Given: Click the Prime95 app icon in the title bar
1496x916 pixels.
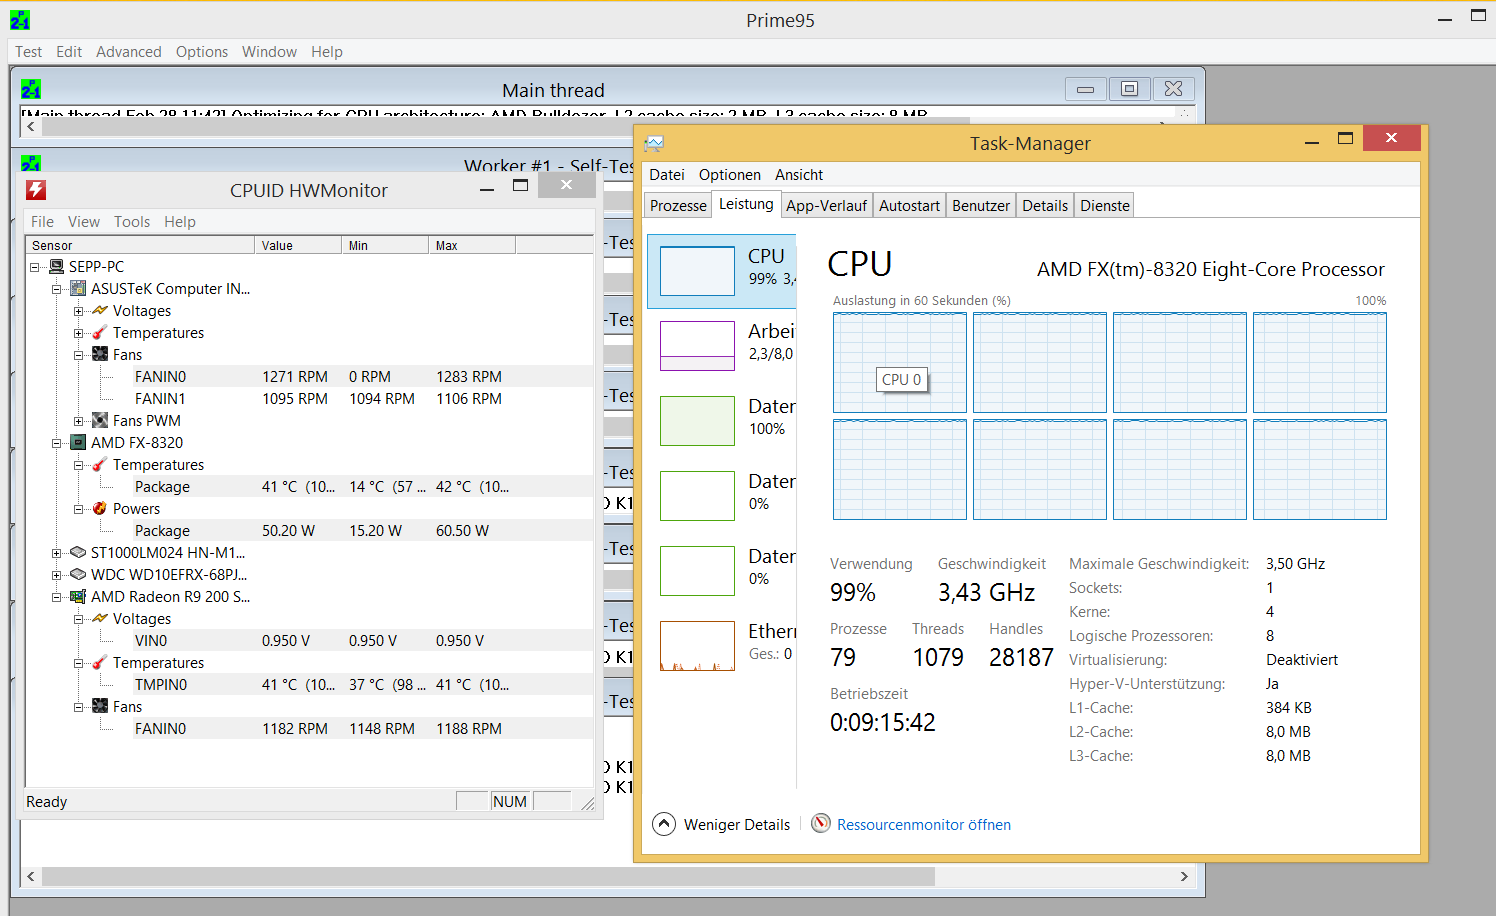Looking at the screenshot, I should click(x=20, y=20).
